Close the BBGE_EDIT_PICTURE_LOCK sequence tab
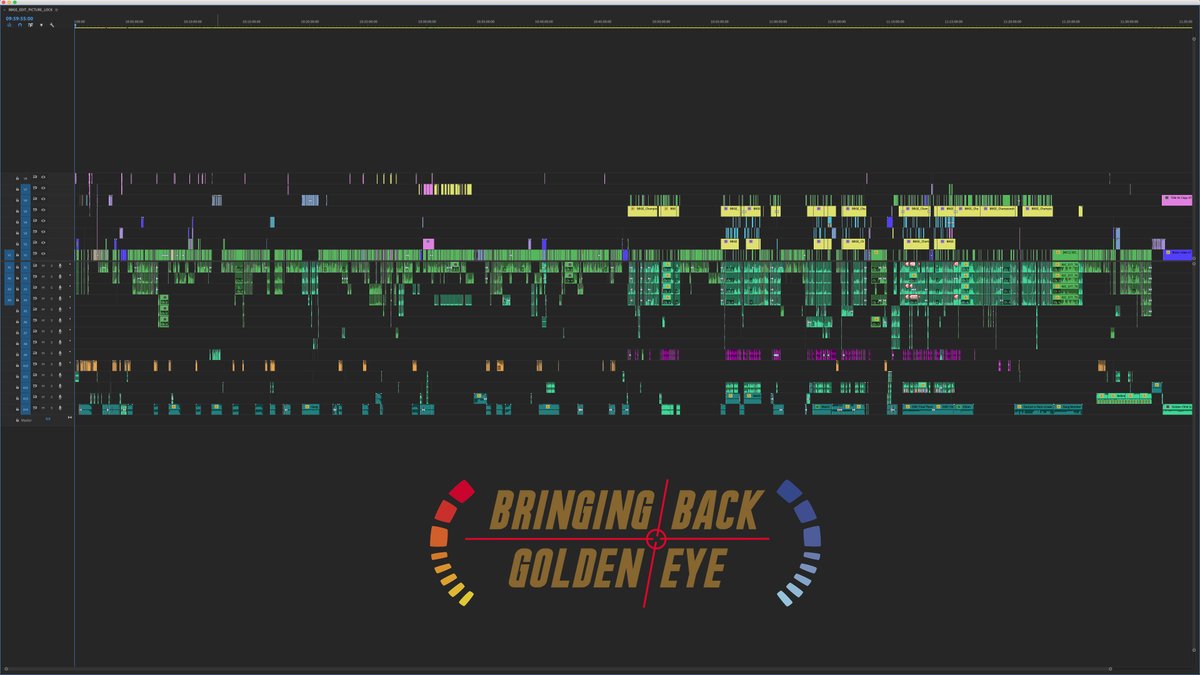This screenshot has height=675, width=1200. (x=4, y=10)
